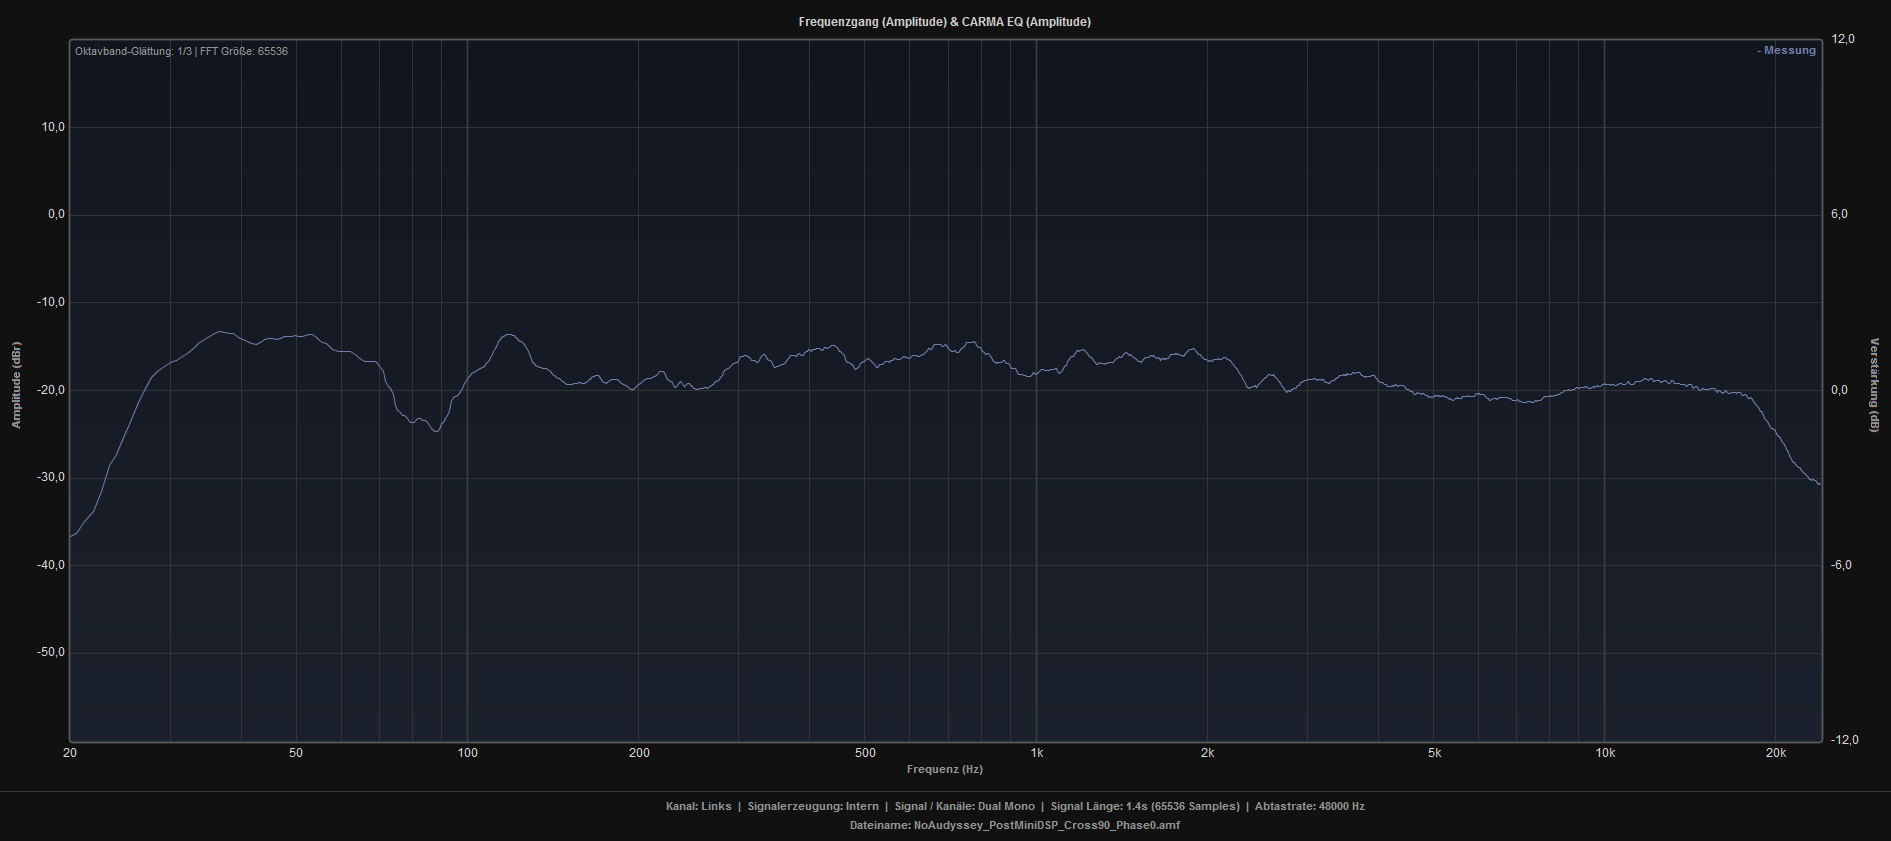1891x841 pixels.
Task: Click the Verstärkung (dB) axis label
Action: tap(1874, 385)
